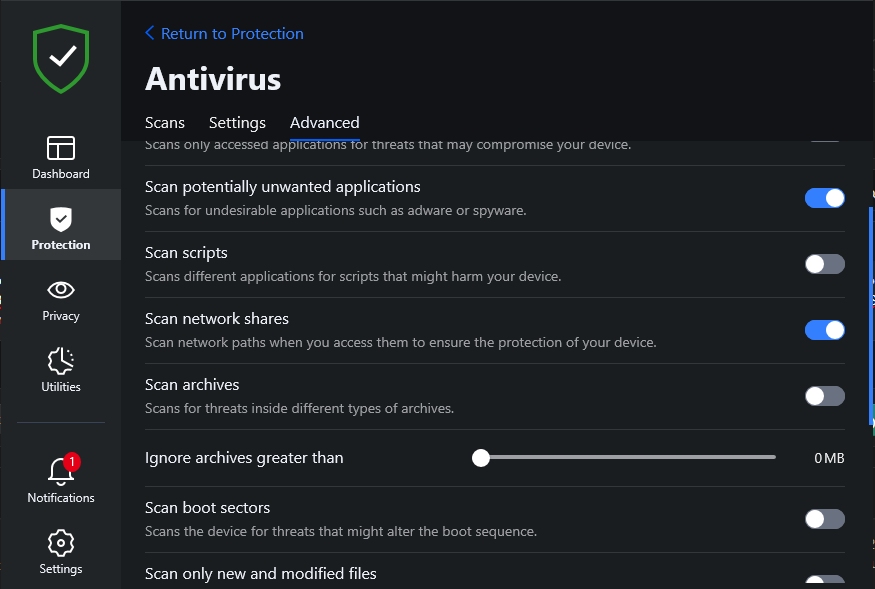Open the Settings gear icon in sidebar

click(x=61, y=543)
